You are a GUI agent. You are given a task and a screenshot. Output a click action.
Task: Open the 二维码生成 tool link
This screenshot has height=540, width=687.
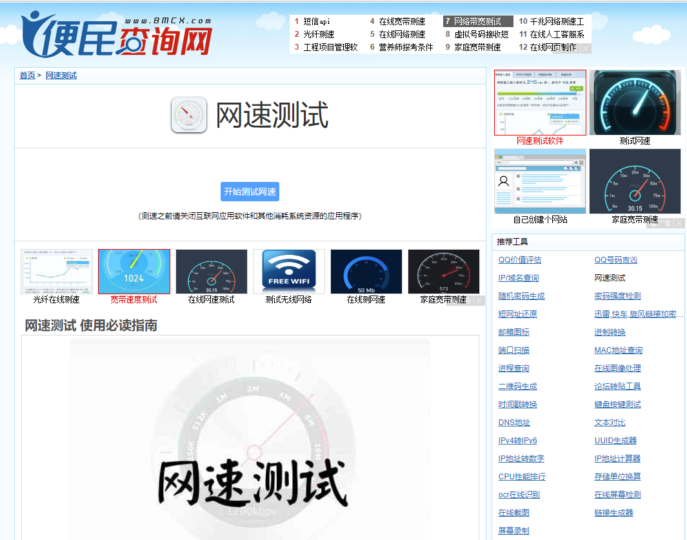pos(517,386)
